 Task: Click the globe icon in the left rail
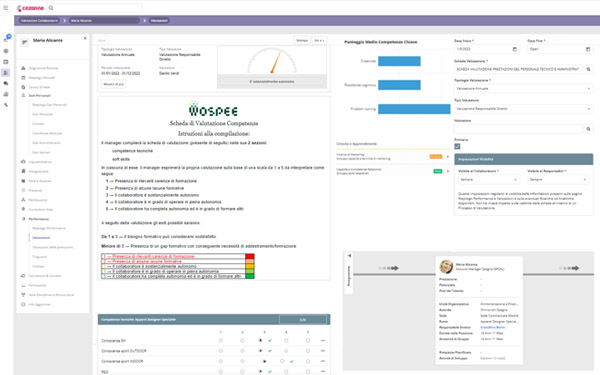(6, 51)
